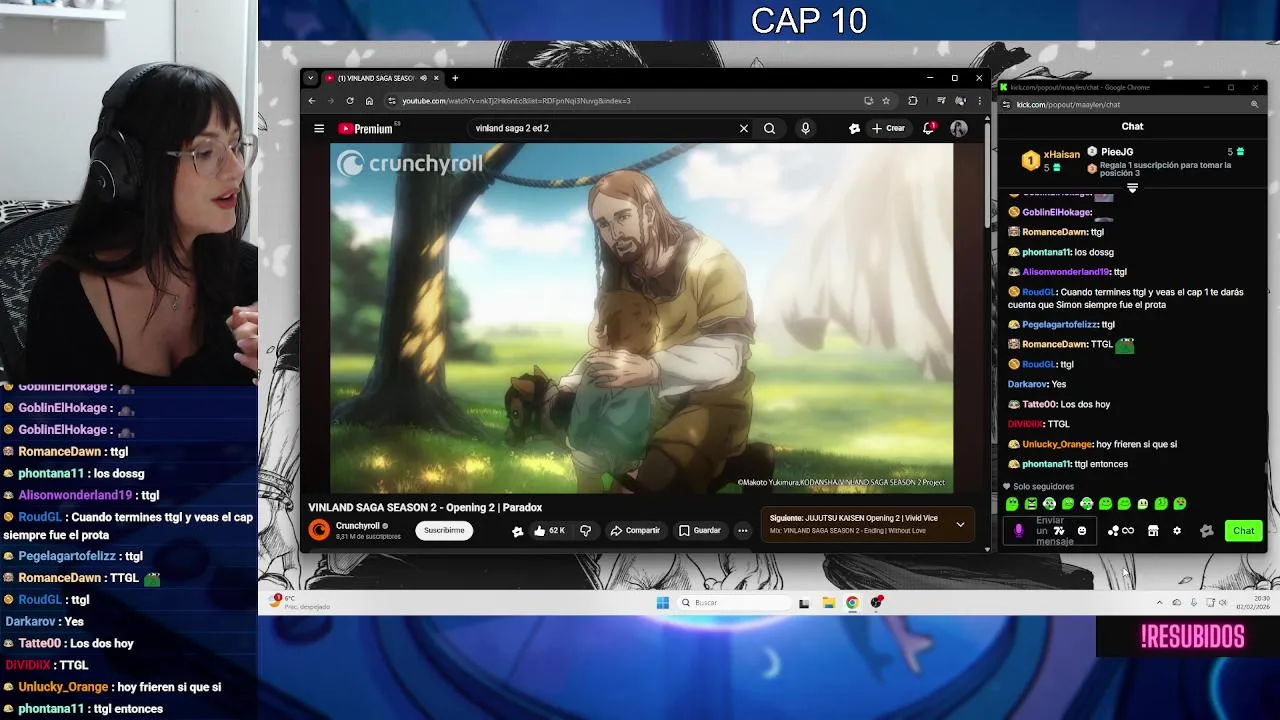Open a new browser tab
This screenshot has height=720, width=1280.
tap(455, 78)
